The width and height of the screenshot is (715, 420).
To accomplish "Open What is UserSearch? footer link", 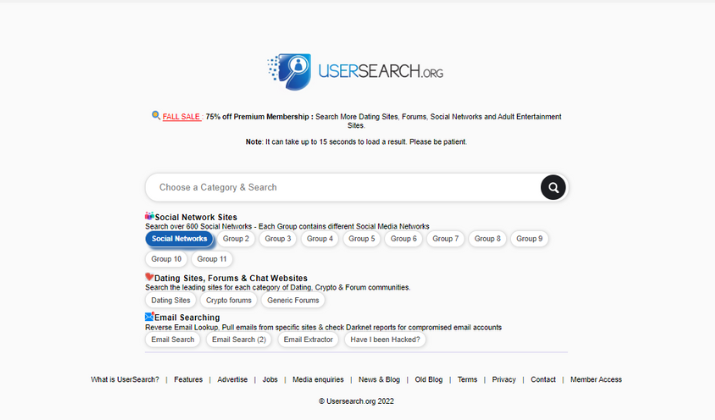I will tap(125, 379).
